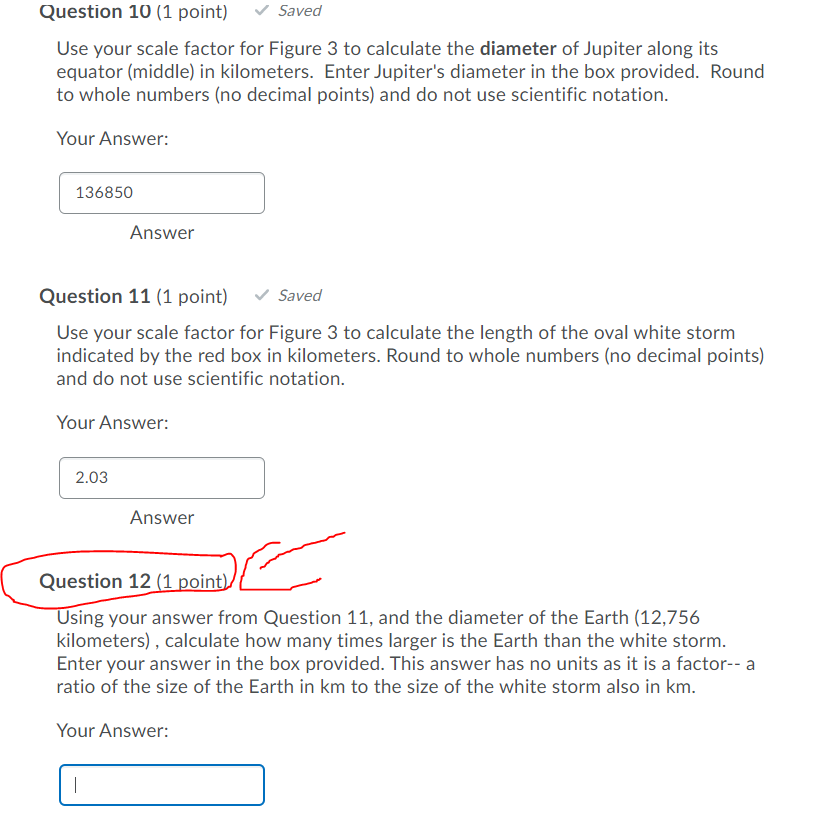Select the Saved status indicator for Question 10
Viewport: 828px width, 816px height.
pos(288,10)
